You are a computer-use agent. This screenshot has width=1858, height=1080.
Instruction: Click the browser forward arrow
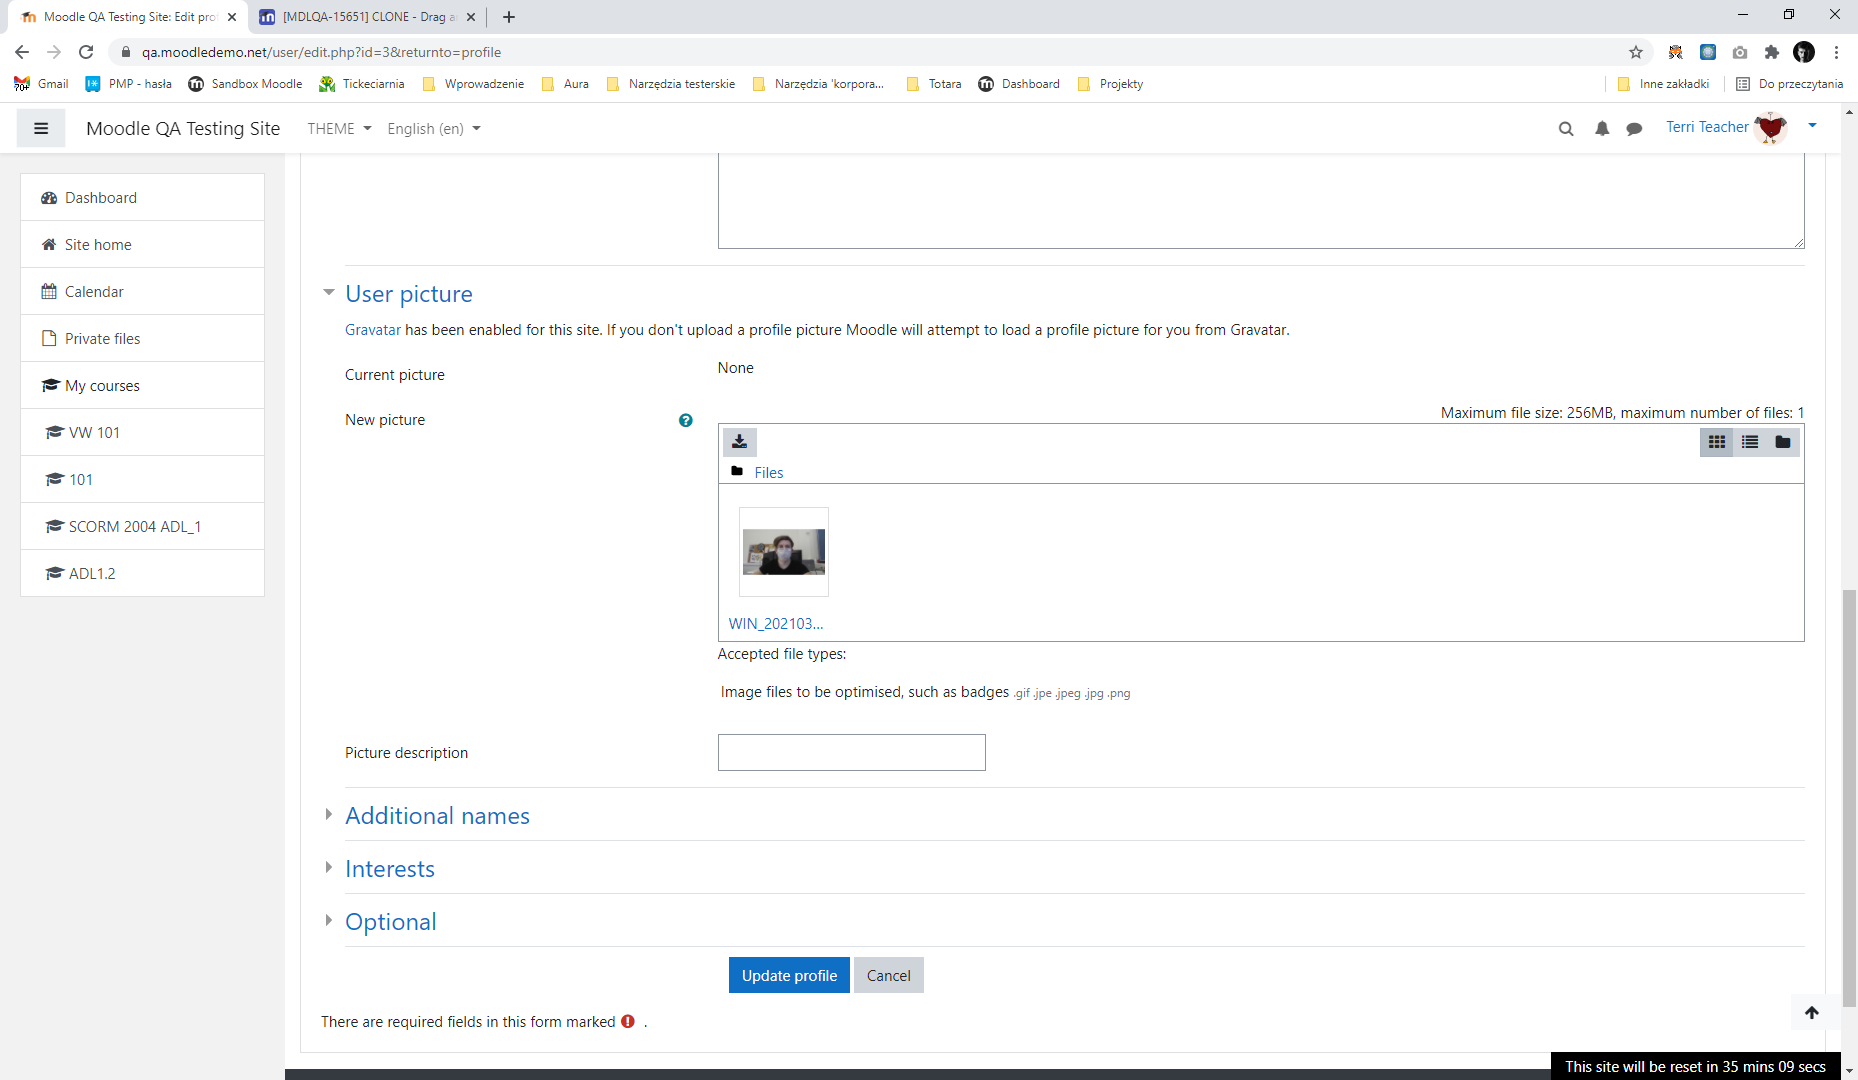click(54, 52)
